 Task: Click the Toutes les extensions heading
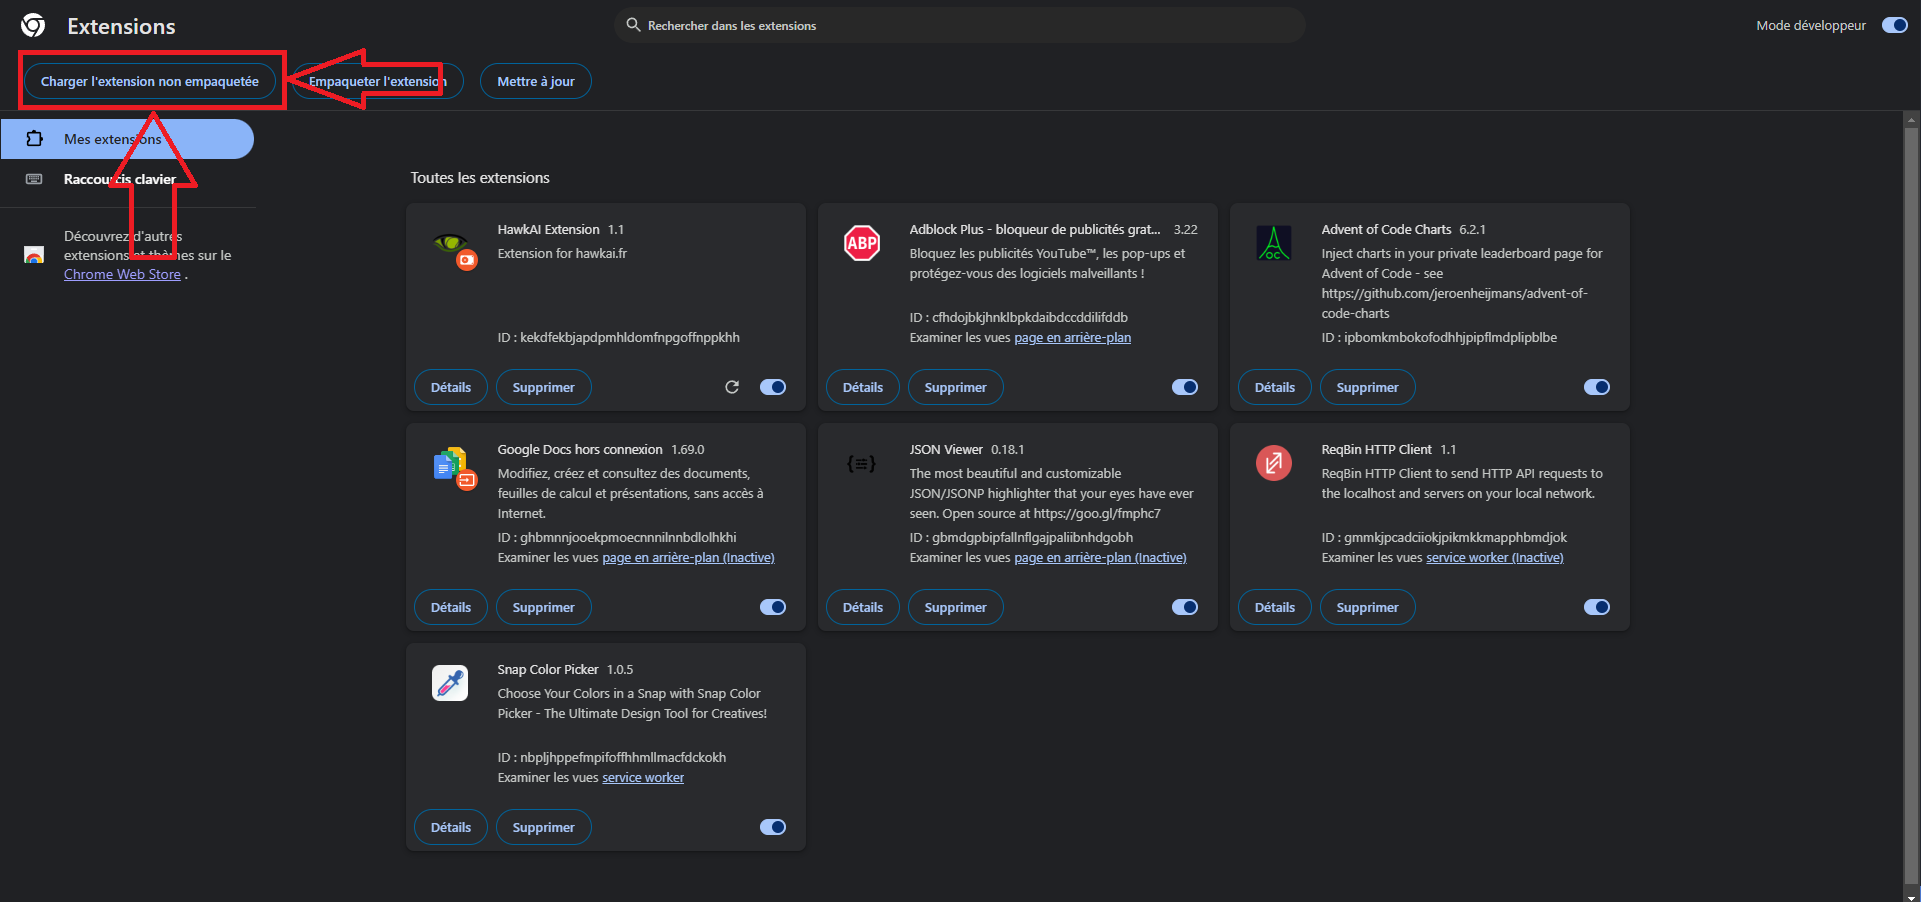[480, 178]
